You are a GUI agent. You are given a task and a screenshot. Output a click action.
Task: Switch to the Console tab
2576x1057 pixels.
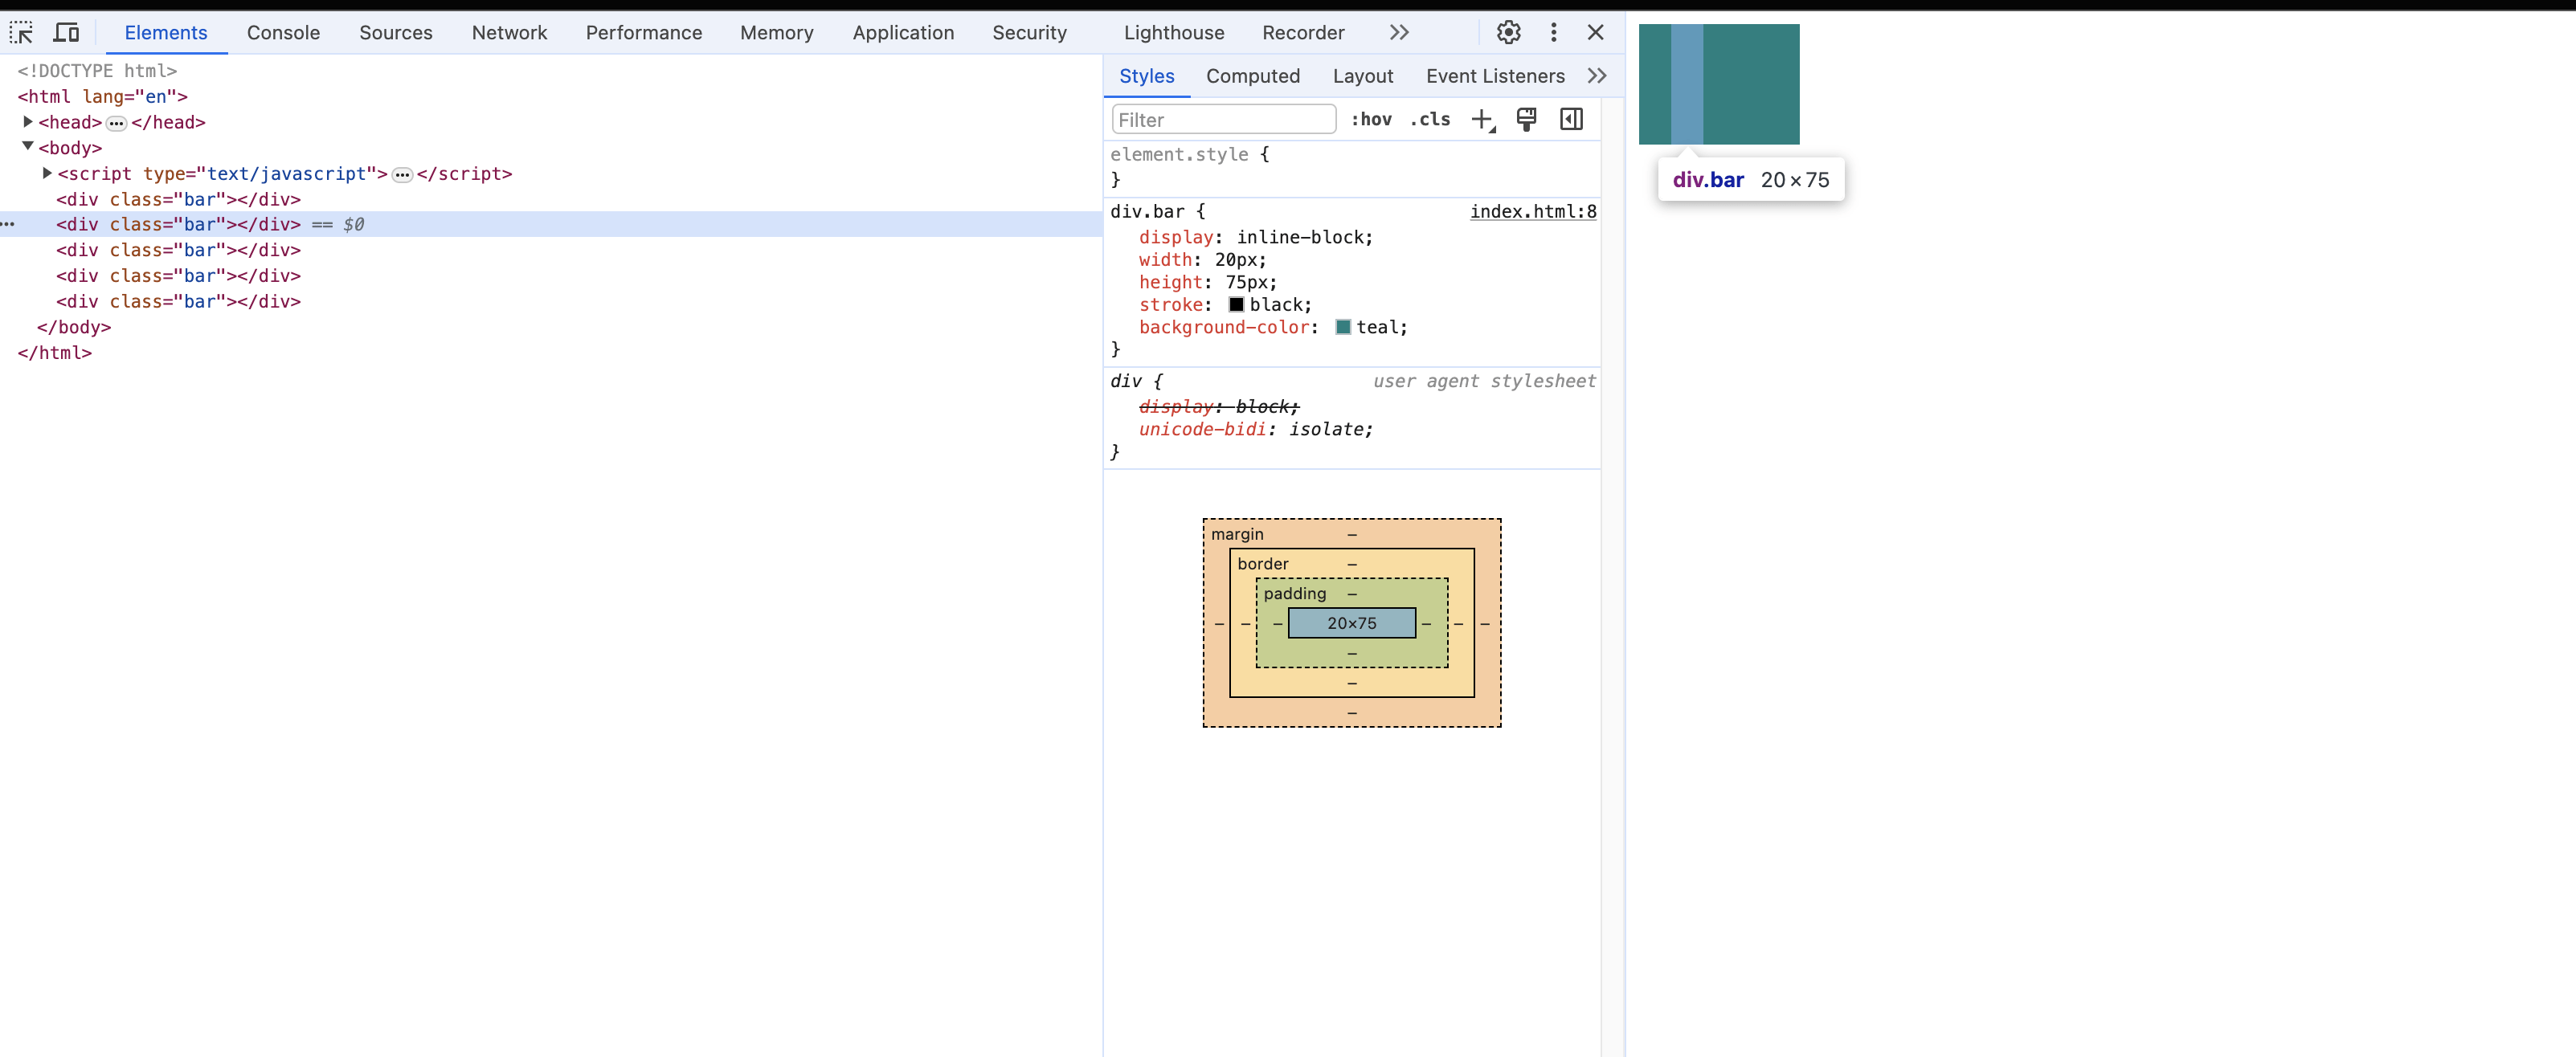tap(283, 33)
